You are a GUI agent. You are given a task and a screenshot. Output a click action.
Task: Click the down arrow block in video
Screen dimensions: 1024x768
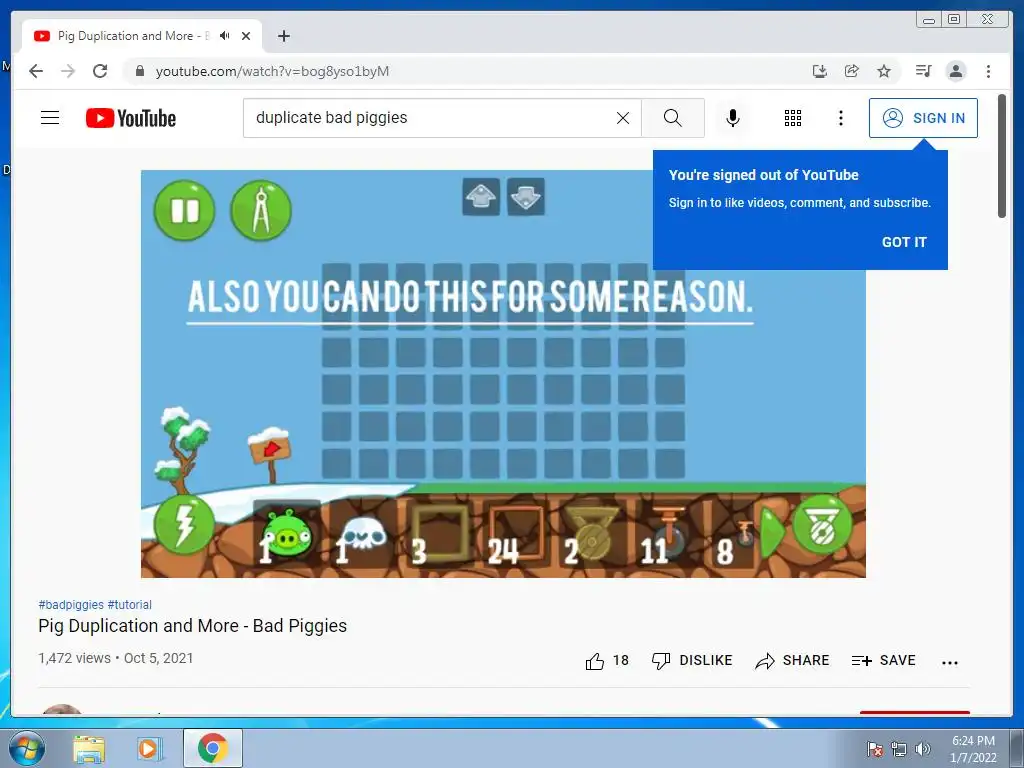(526, 197)
